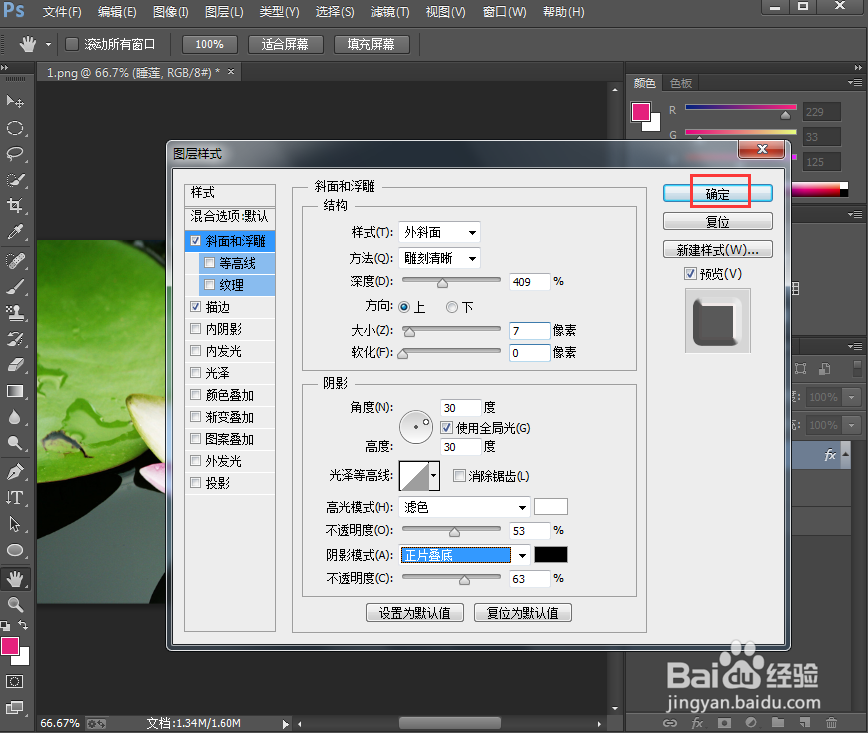Select the Zoom tool

(15, 603)
